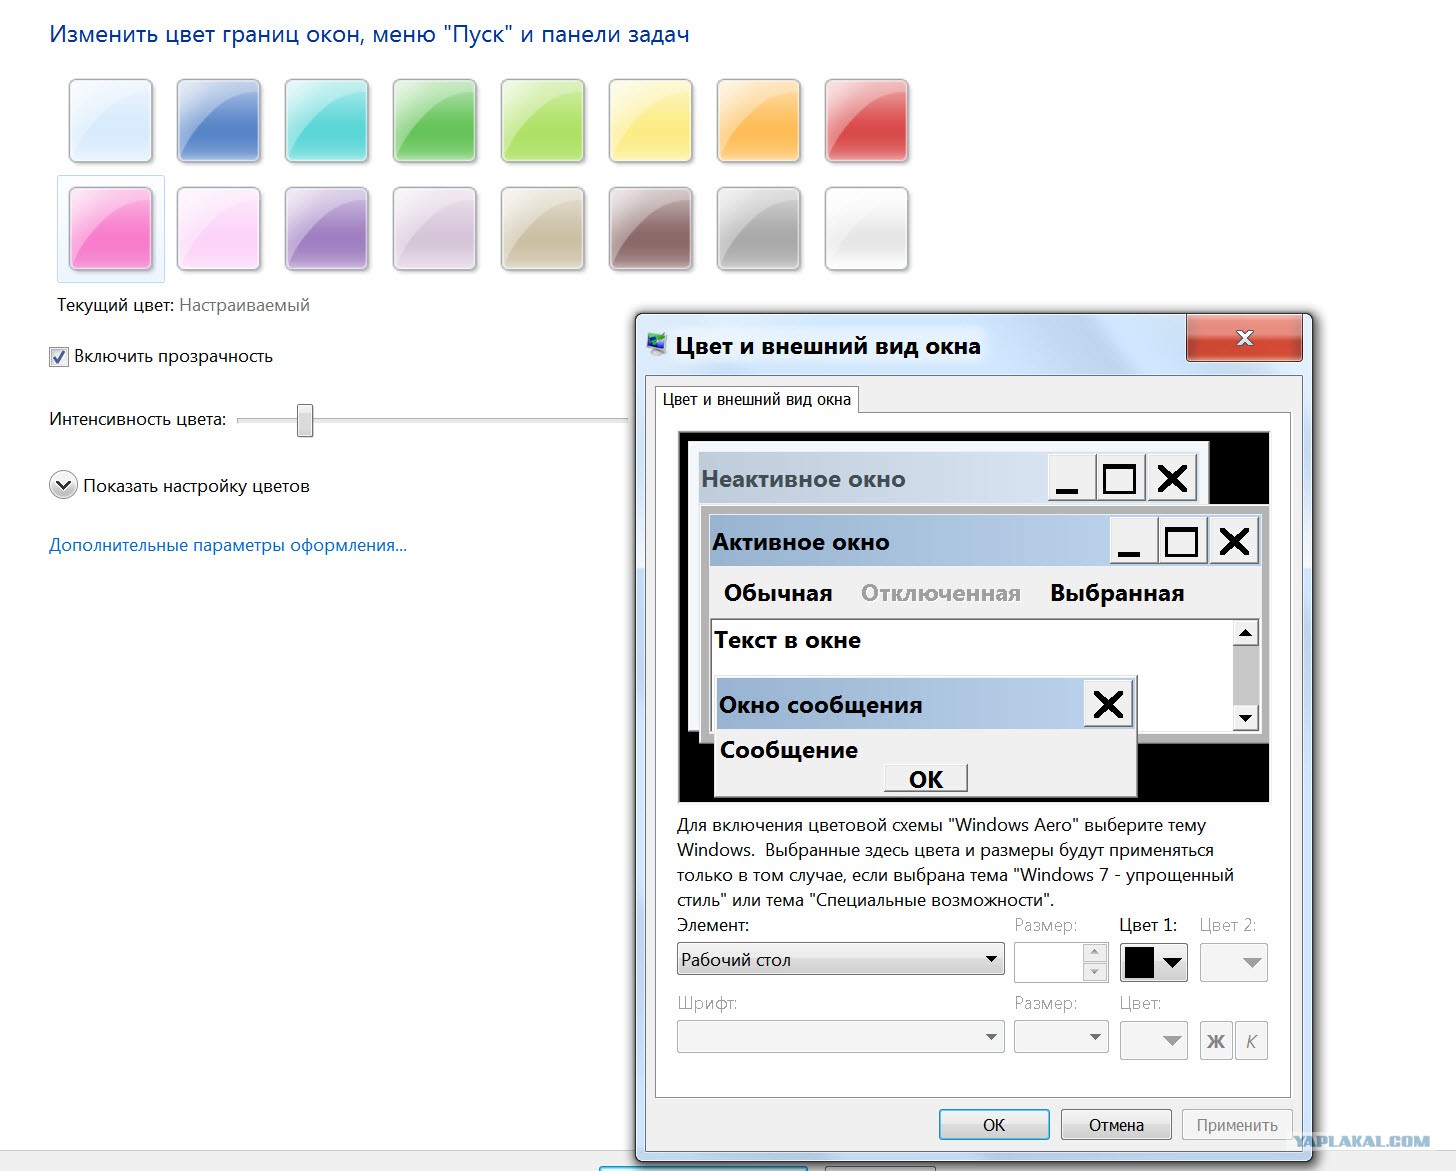The height and width of the screenshot is (1171, 1456).
Task: Click the OK button inside preview message box
Action: click(x=926, y=779)
